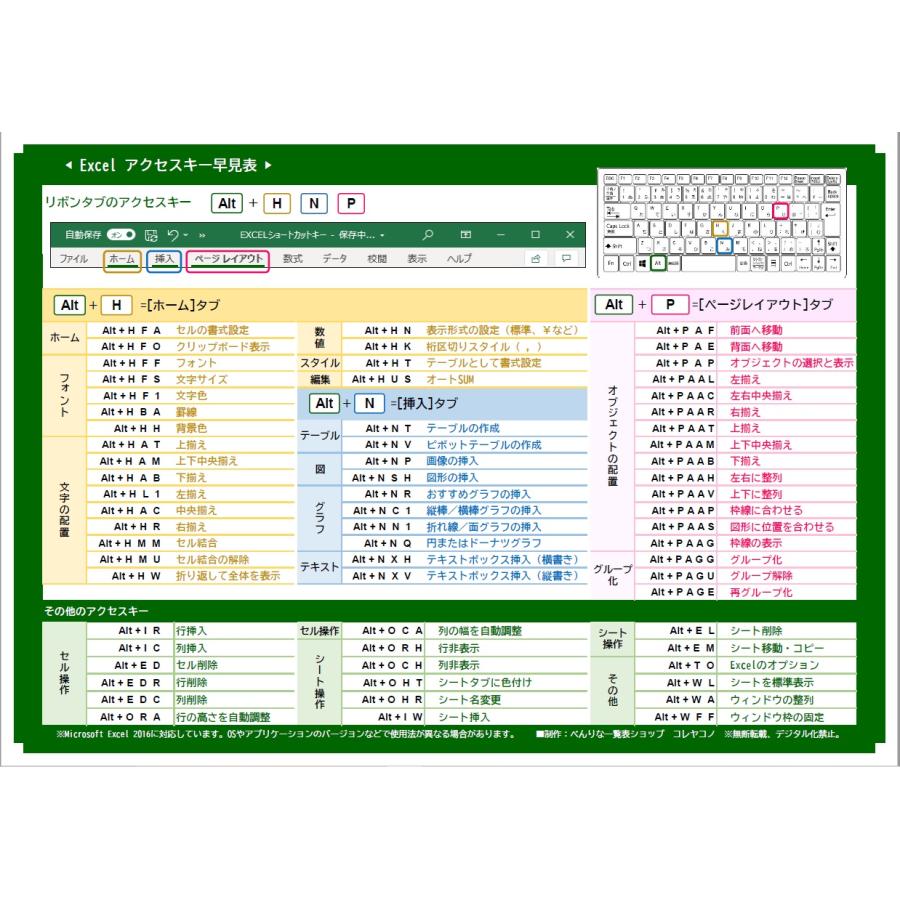
Task: Go to the 校閲 ribbon tab
Action: [x=377, y=259]
